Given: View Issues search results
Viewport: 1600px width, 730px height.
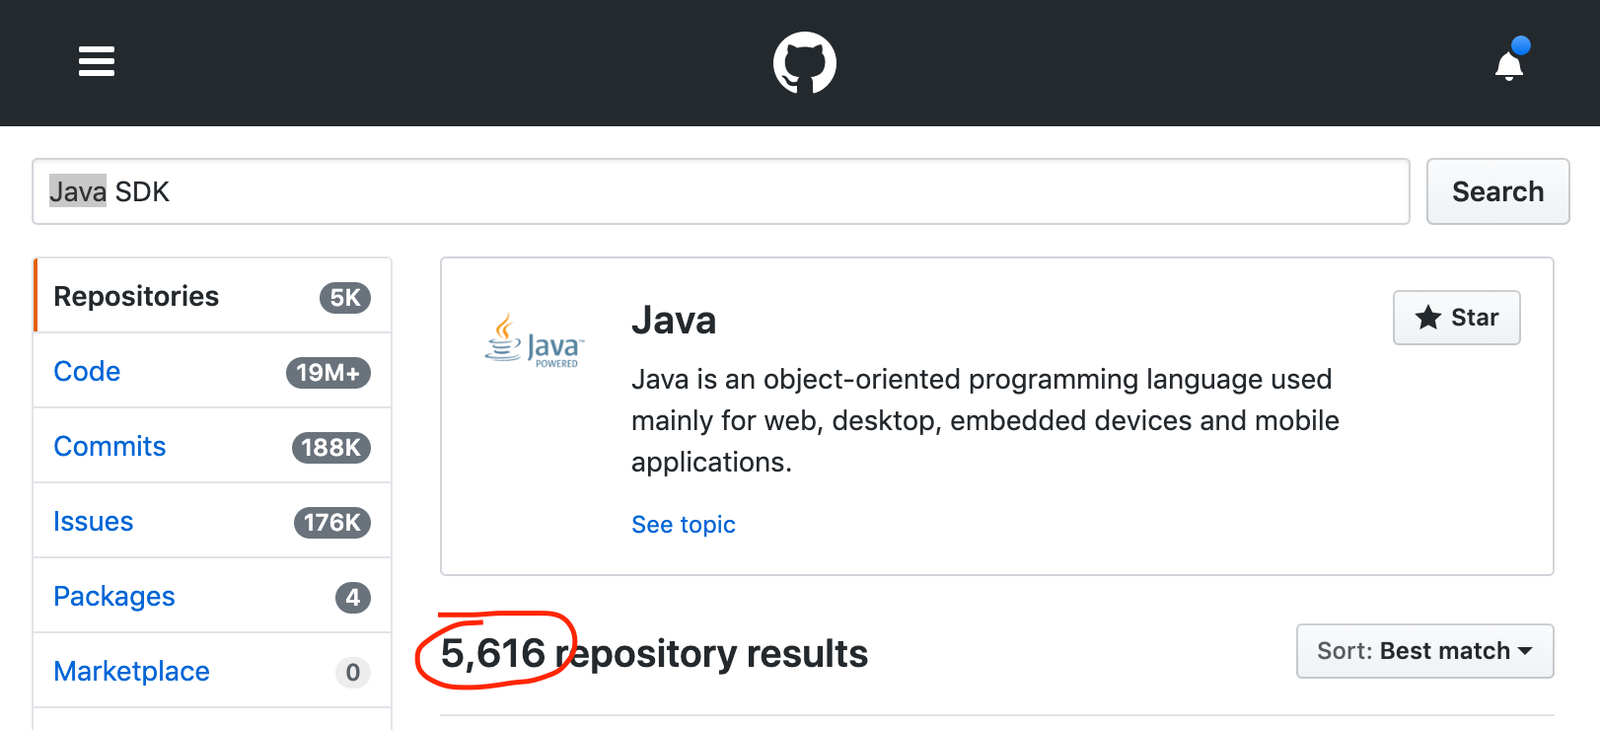Looking at the screenshot, I should coord(93,522).
